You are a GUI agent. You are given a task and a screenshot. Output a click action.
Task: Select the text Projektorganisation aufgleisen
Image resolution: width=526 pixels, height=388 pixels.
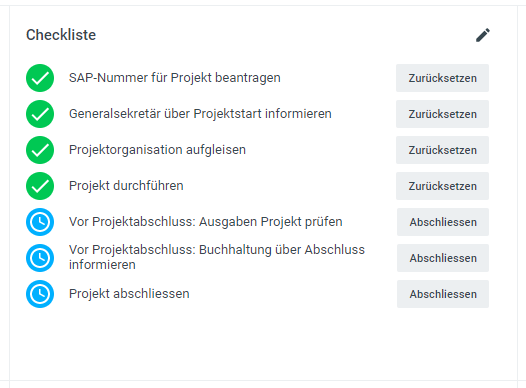157,150
